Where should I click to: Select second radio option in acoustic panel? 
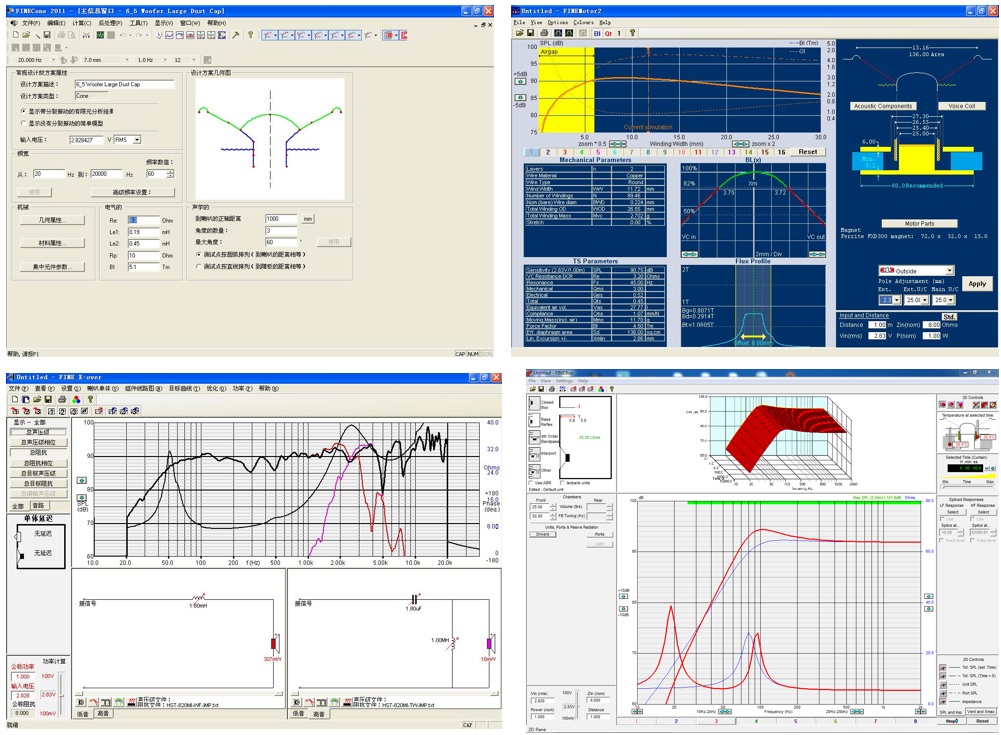click(x=199, y=266)
